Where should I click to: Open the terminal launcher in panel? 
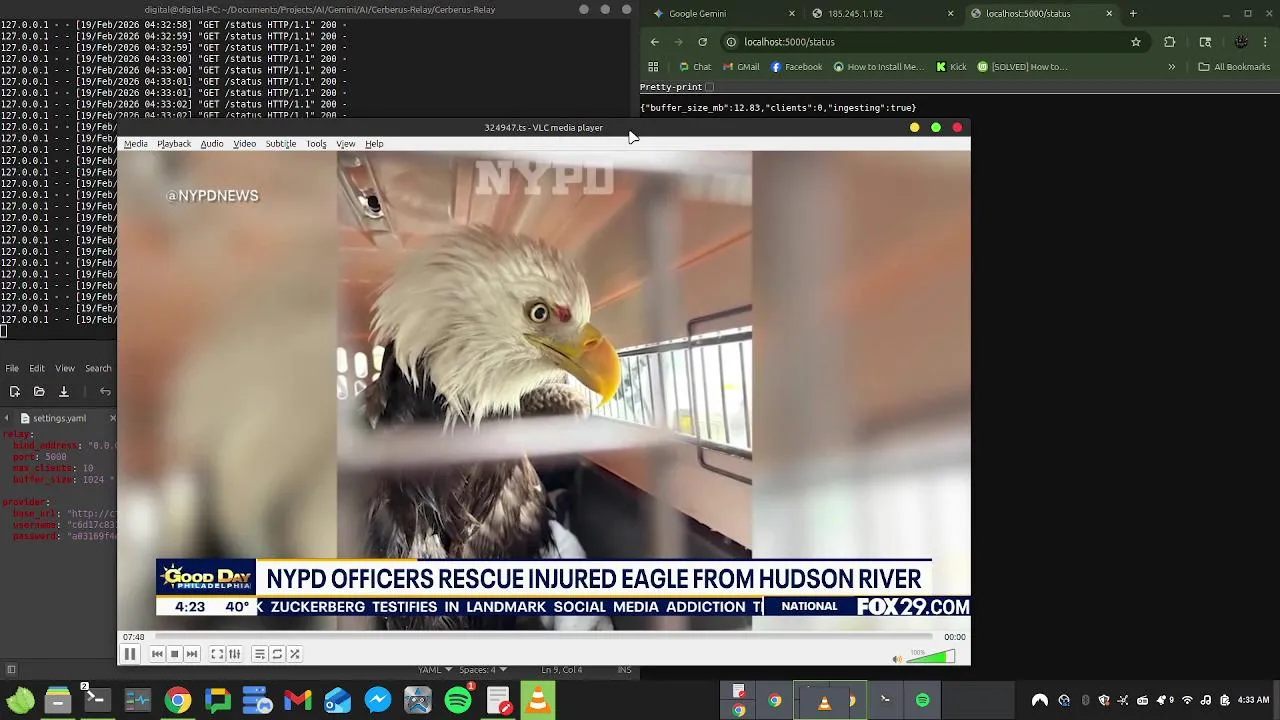[97, 700]
